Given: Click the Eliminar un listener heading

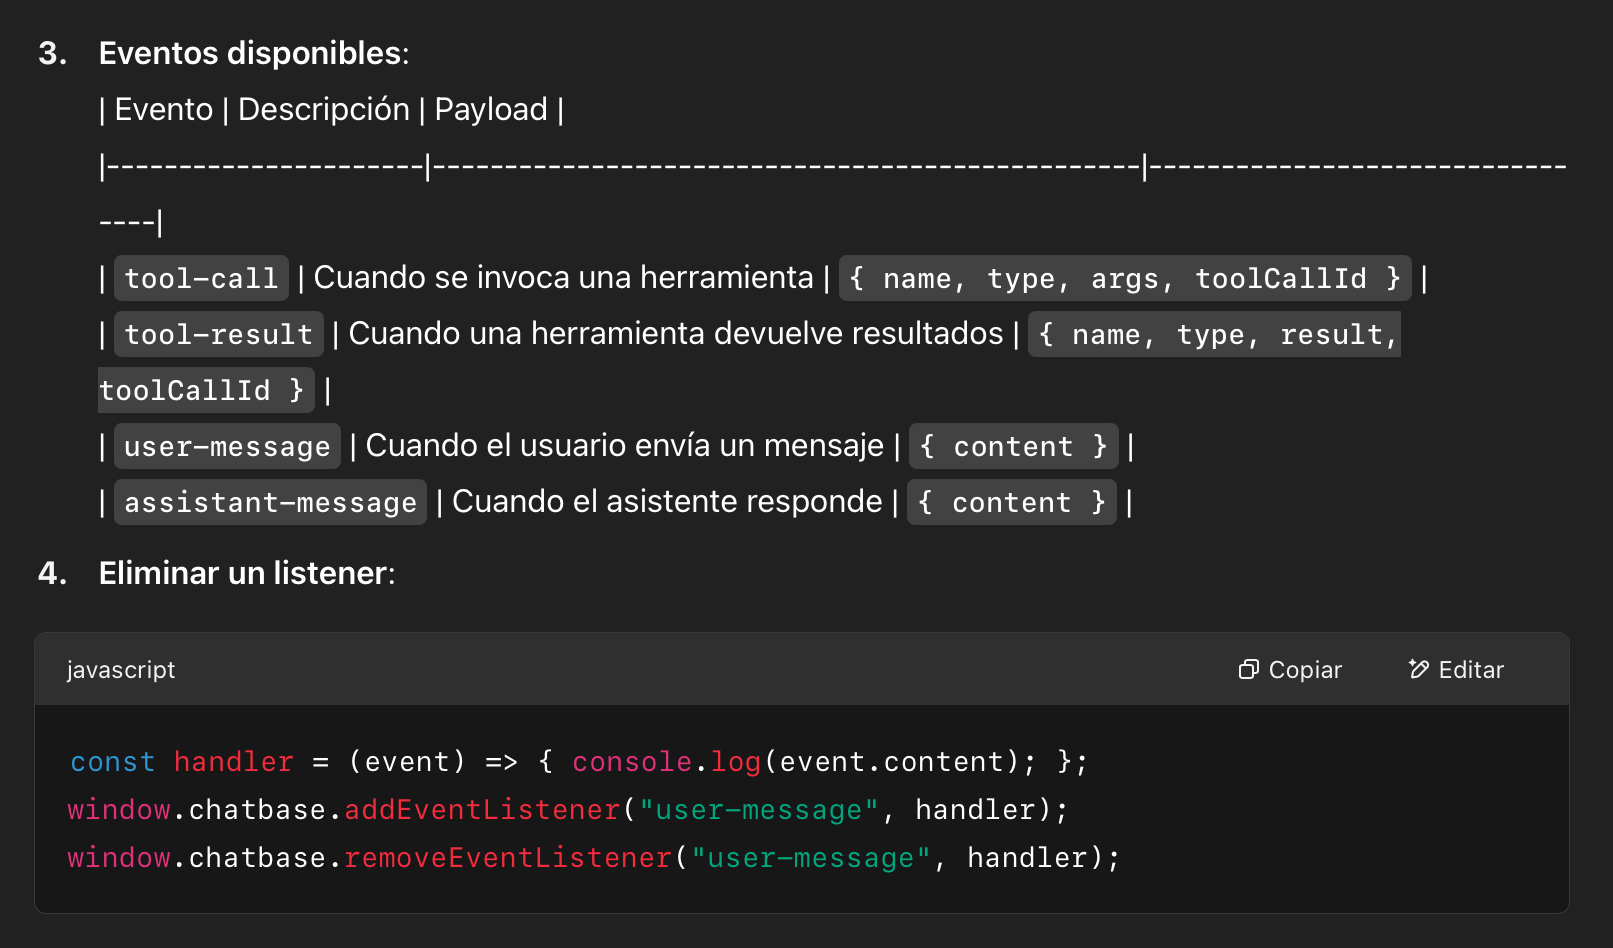Looking at the screenshot, I should [x=246, y=573].
